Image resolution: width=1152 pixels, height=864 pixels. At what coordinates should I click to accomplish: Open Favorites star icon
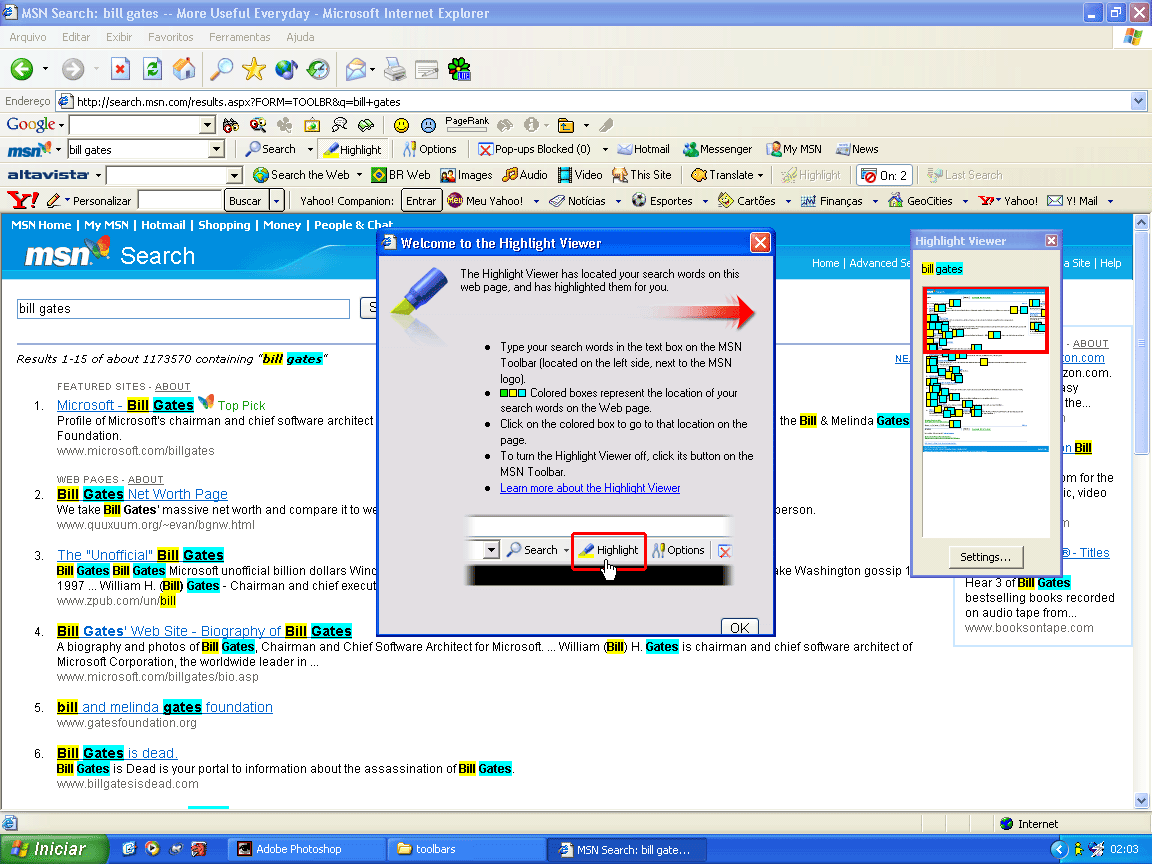point(253,69)
